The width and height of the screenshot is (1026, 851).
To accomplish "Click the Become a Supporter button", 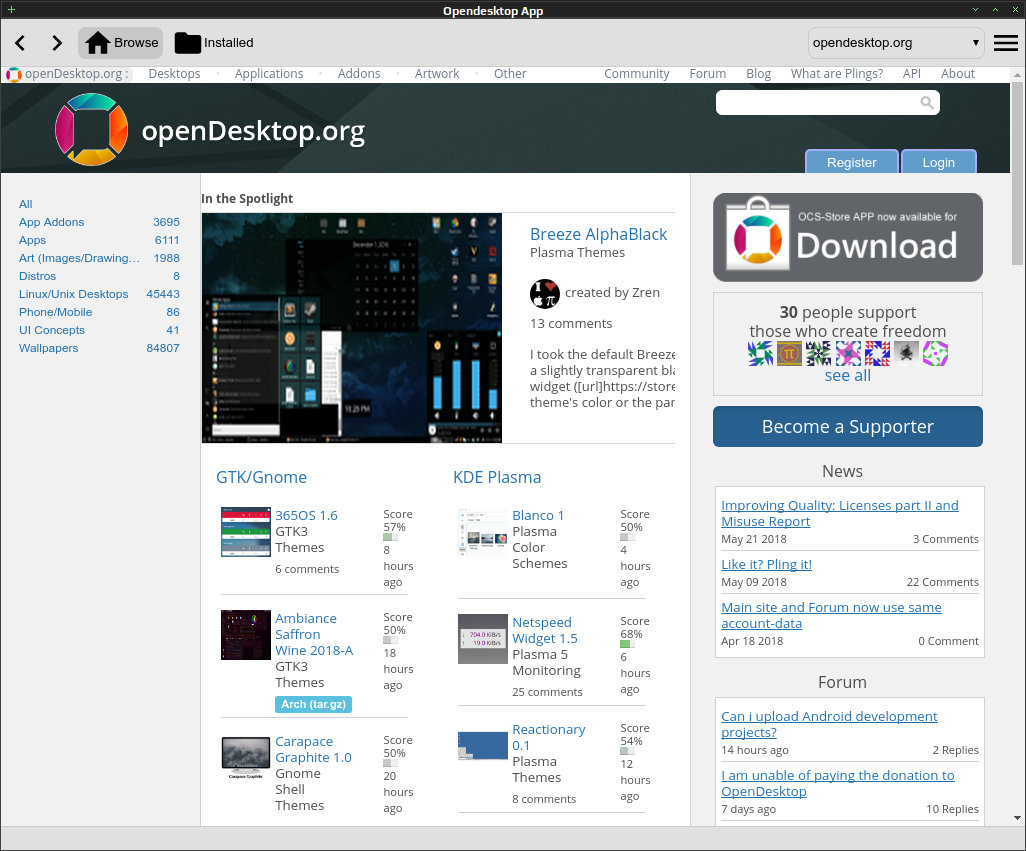I will point(848,426).
